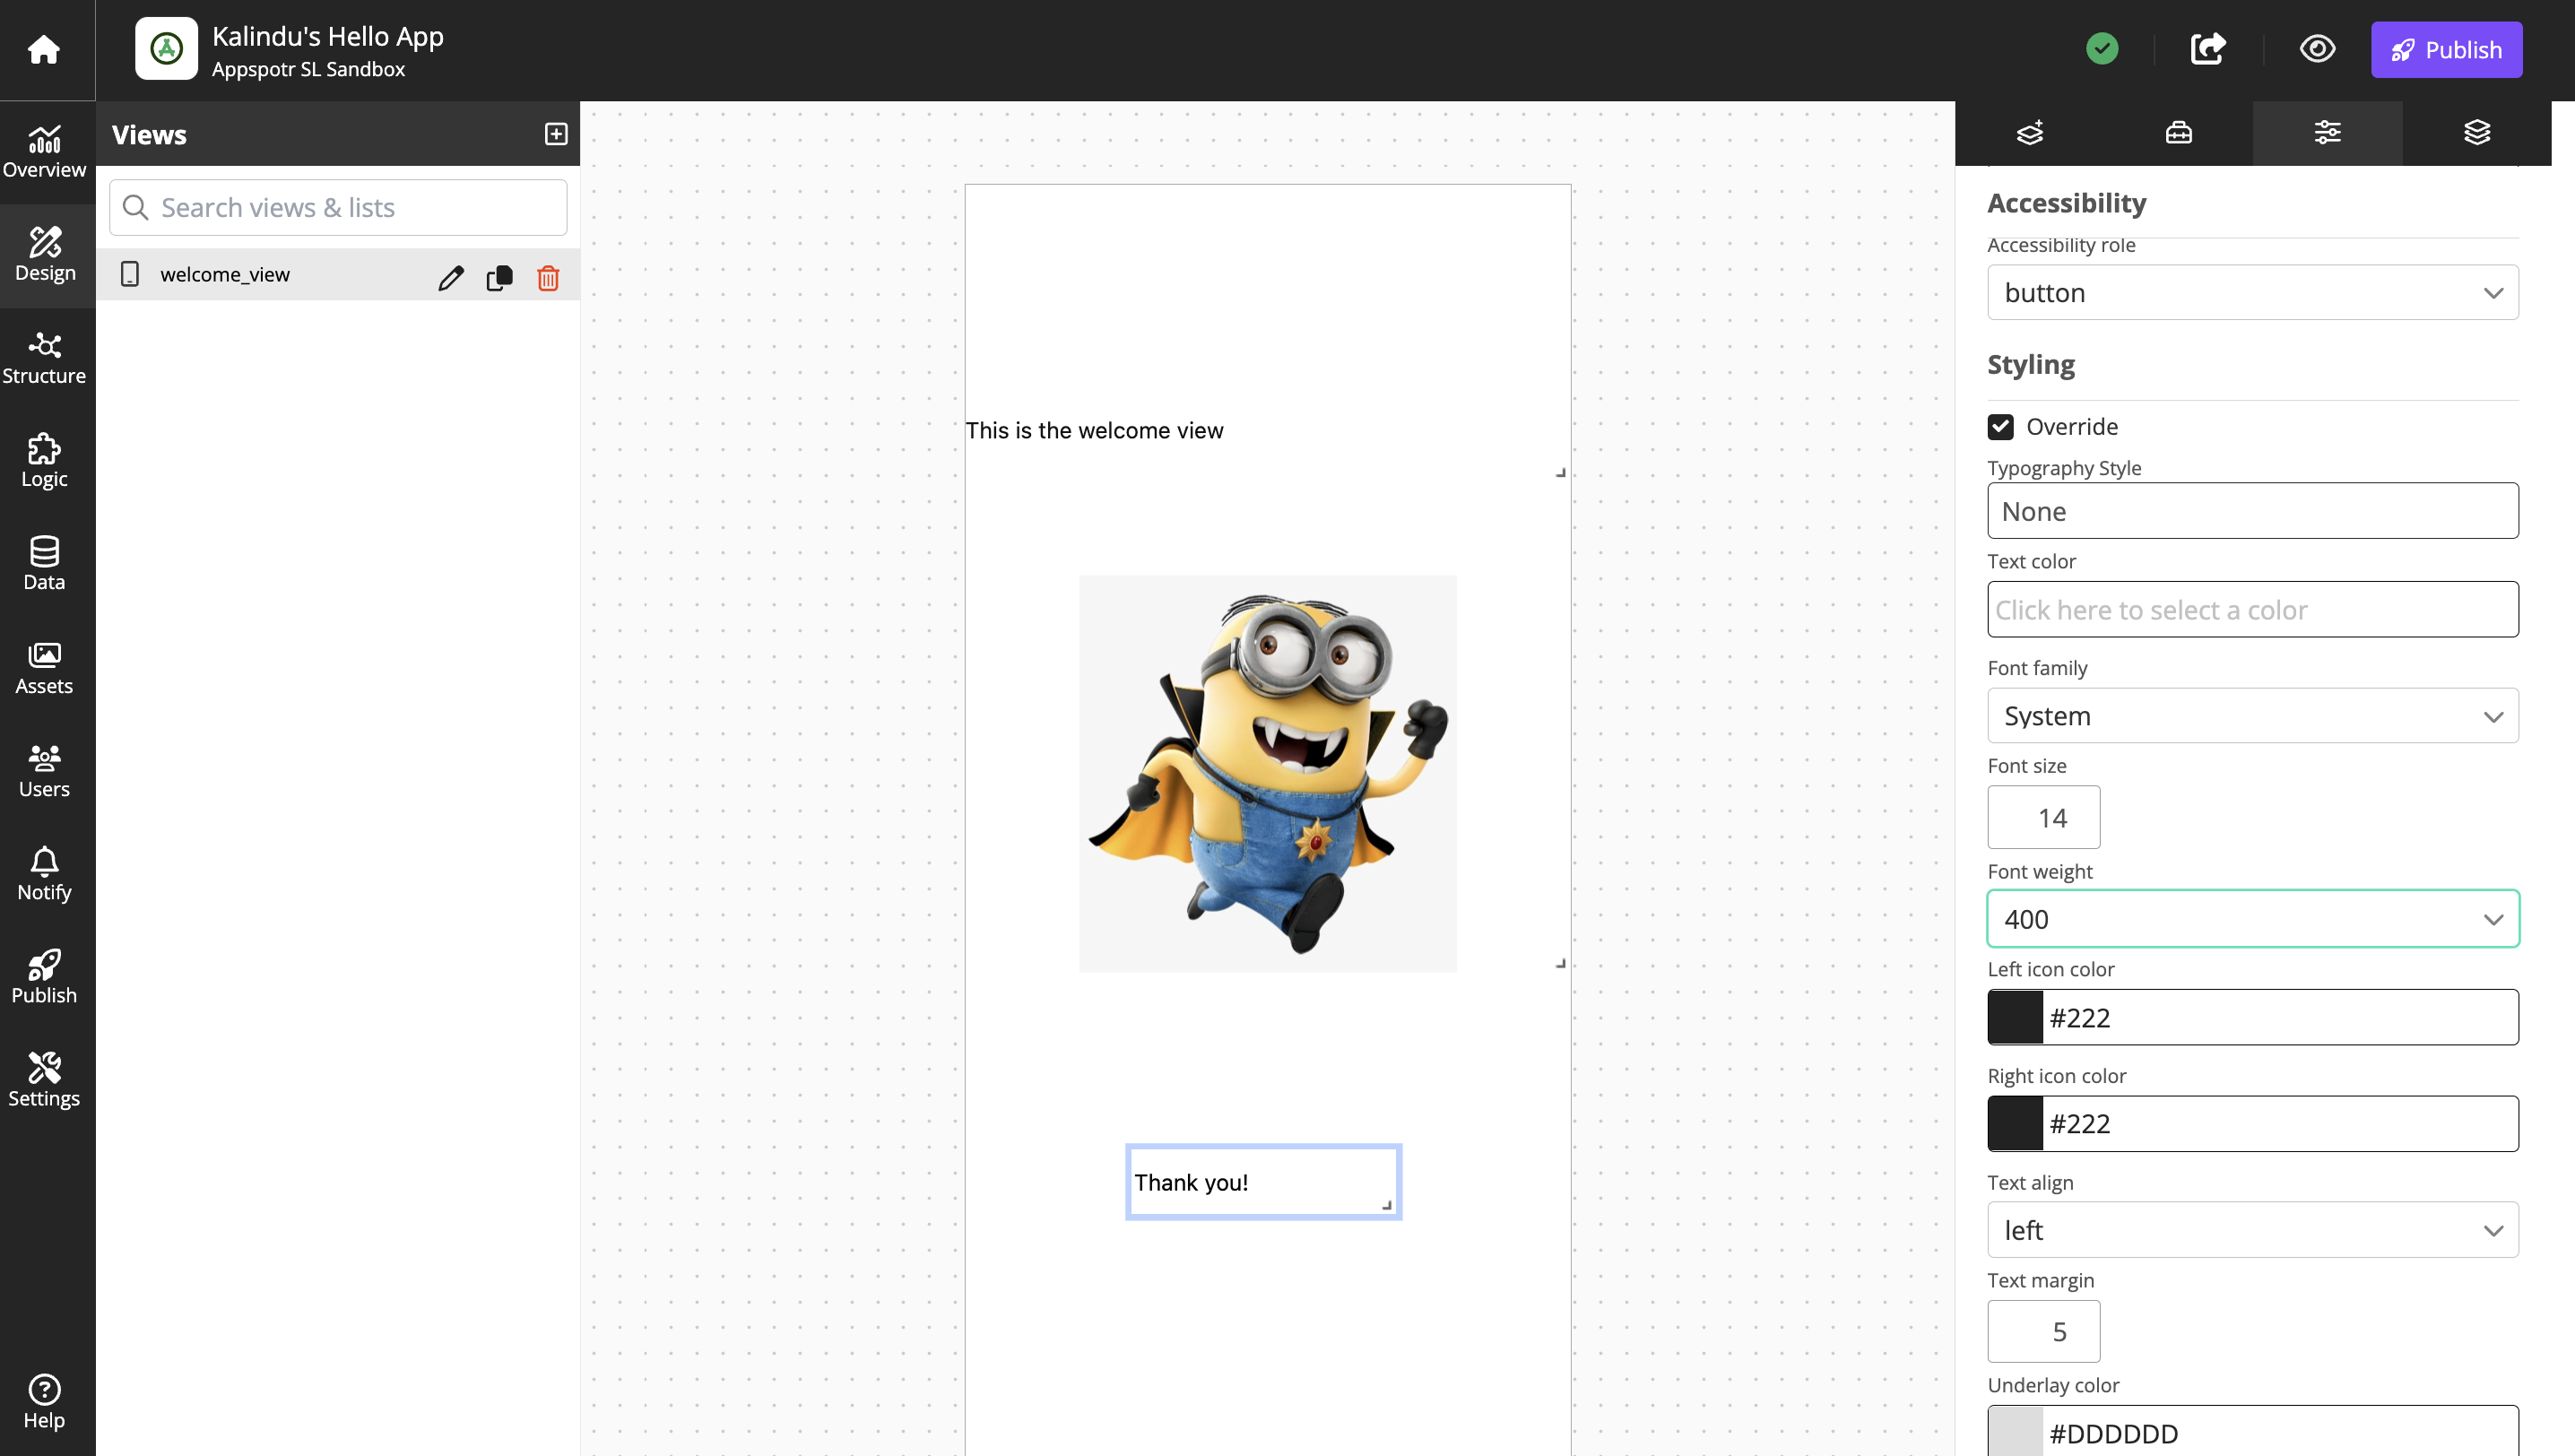
Task: Click the Text margin field
Action: click(x=2043, y=1331)
